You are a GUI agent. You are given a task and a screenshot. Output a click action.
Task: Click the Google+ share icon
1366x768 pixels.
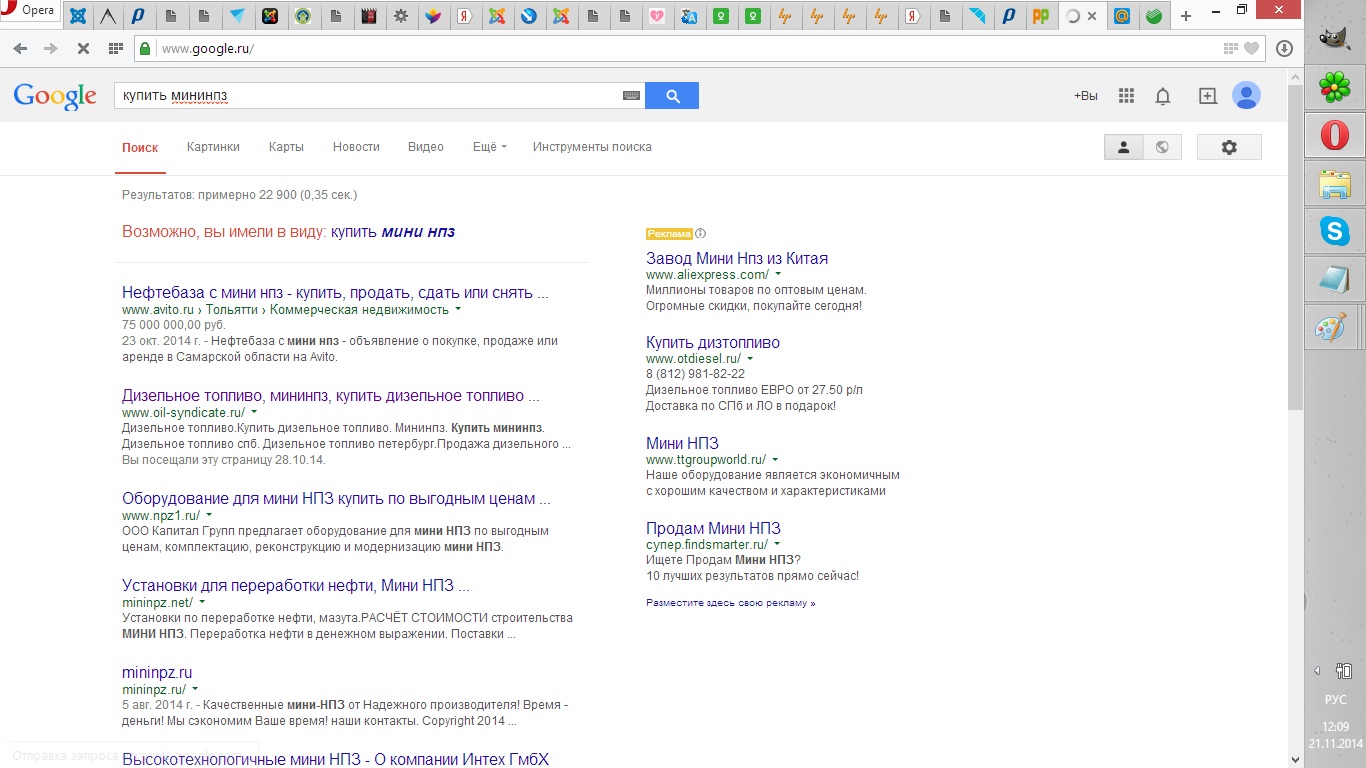[x=1208, y=96]
